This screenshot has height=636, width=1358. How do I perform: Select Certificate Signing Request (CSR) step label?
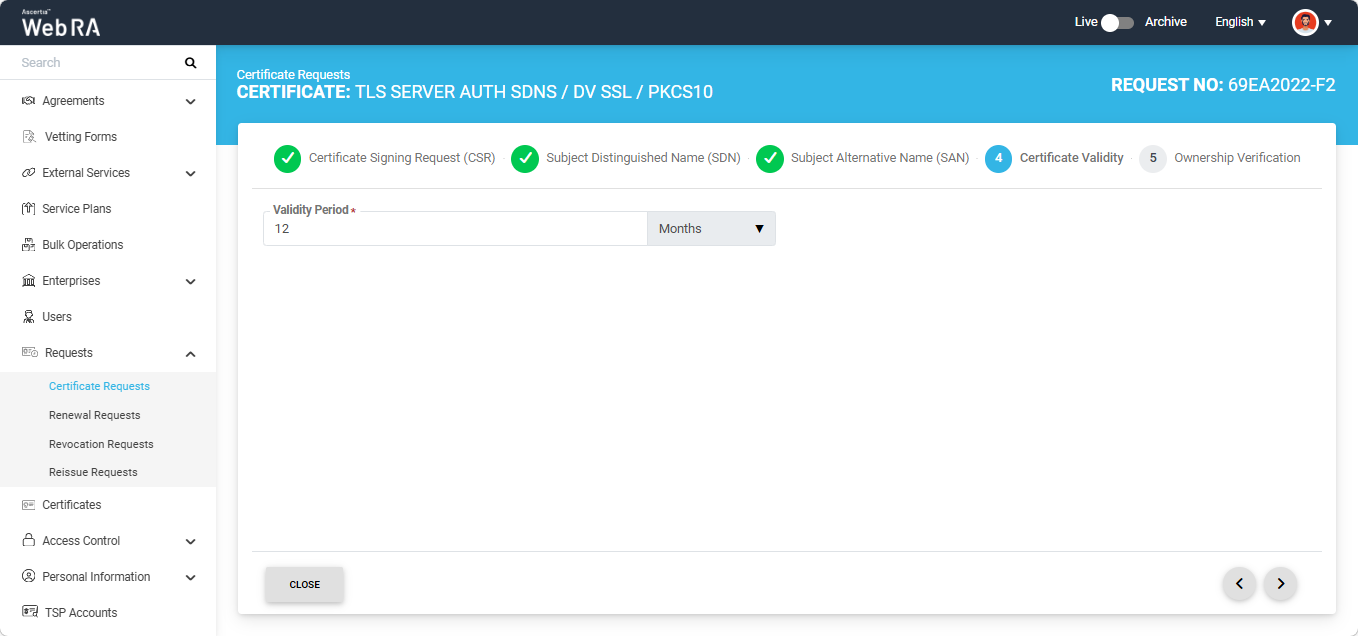[x=402, y=158]
